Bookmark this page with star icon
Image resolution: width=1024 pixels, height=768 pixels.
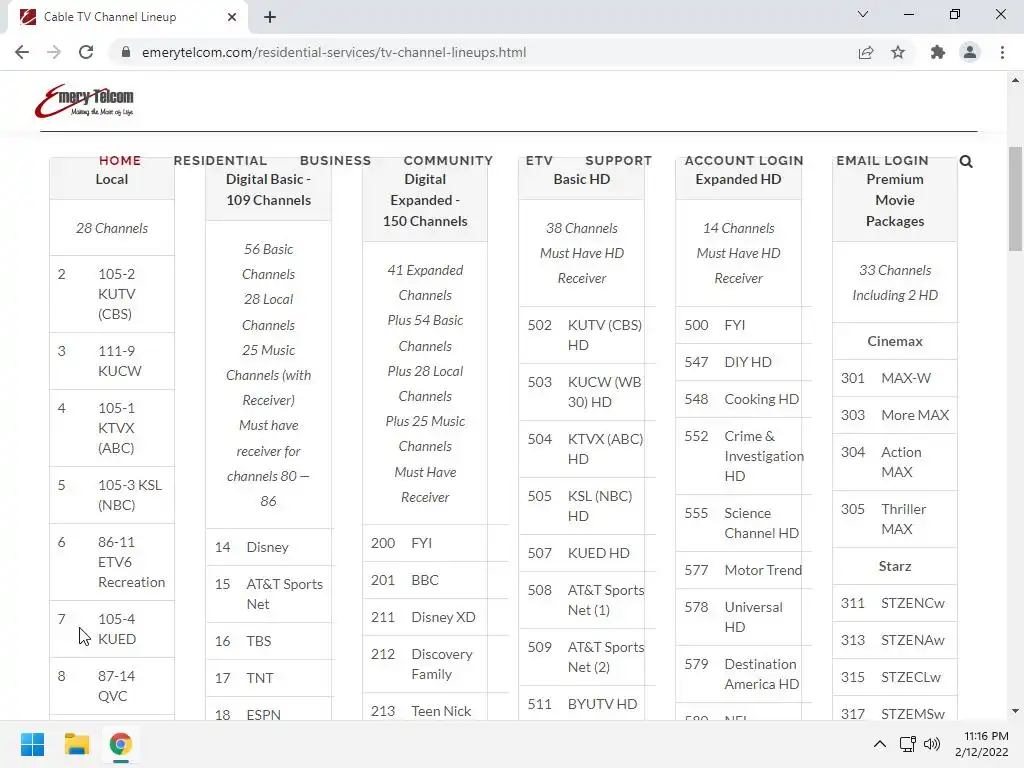(898, 52)
